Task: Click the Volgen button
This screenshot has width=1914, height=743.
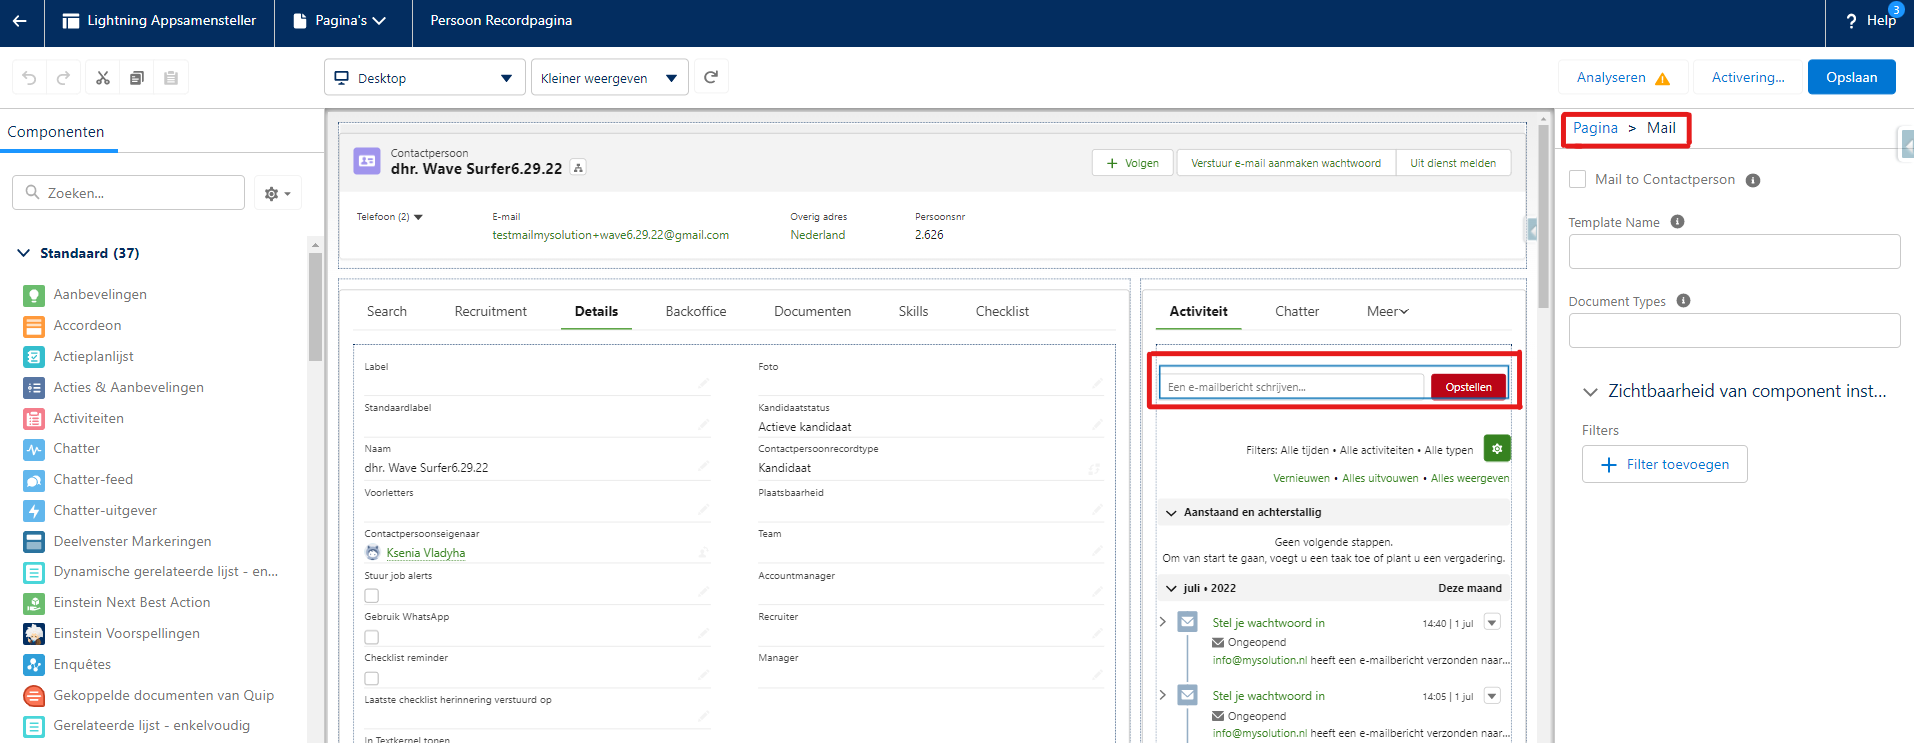Action: point(1133,163)
